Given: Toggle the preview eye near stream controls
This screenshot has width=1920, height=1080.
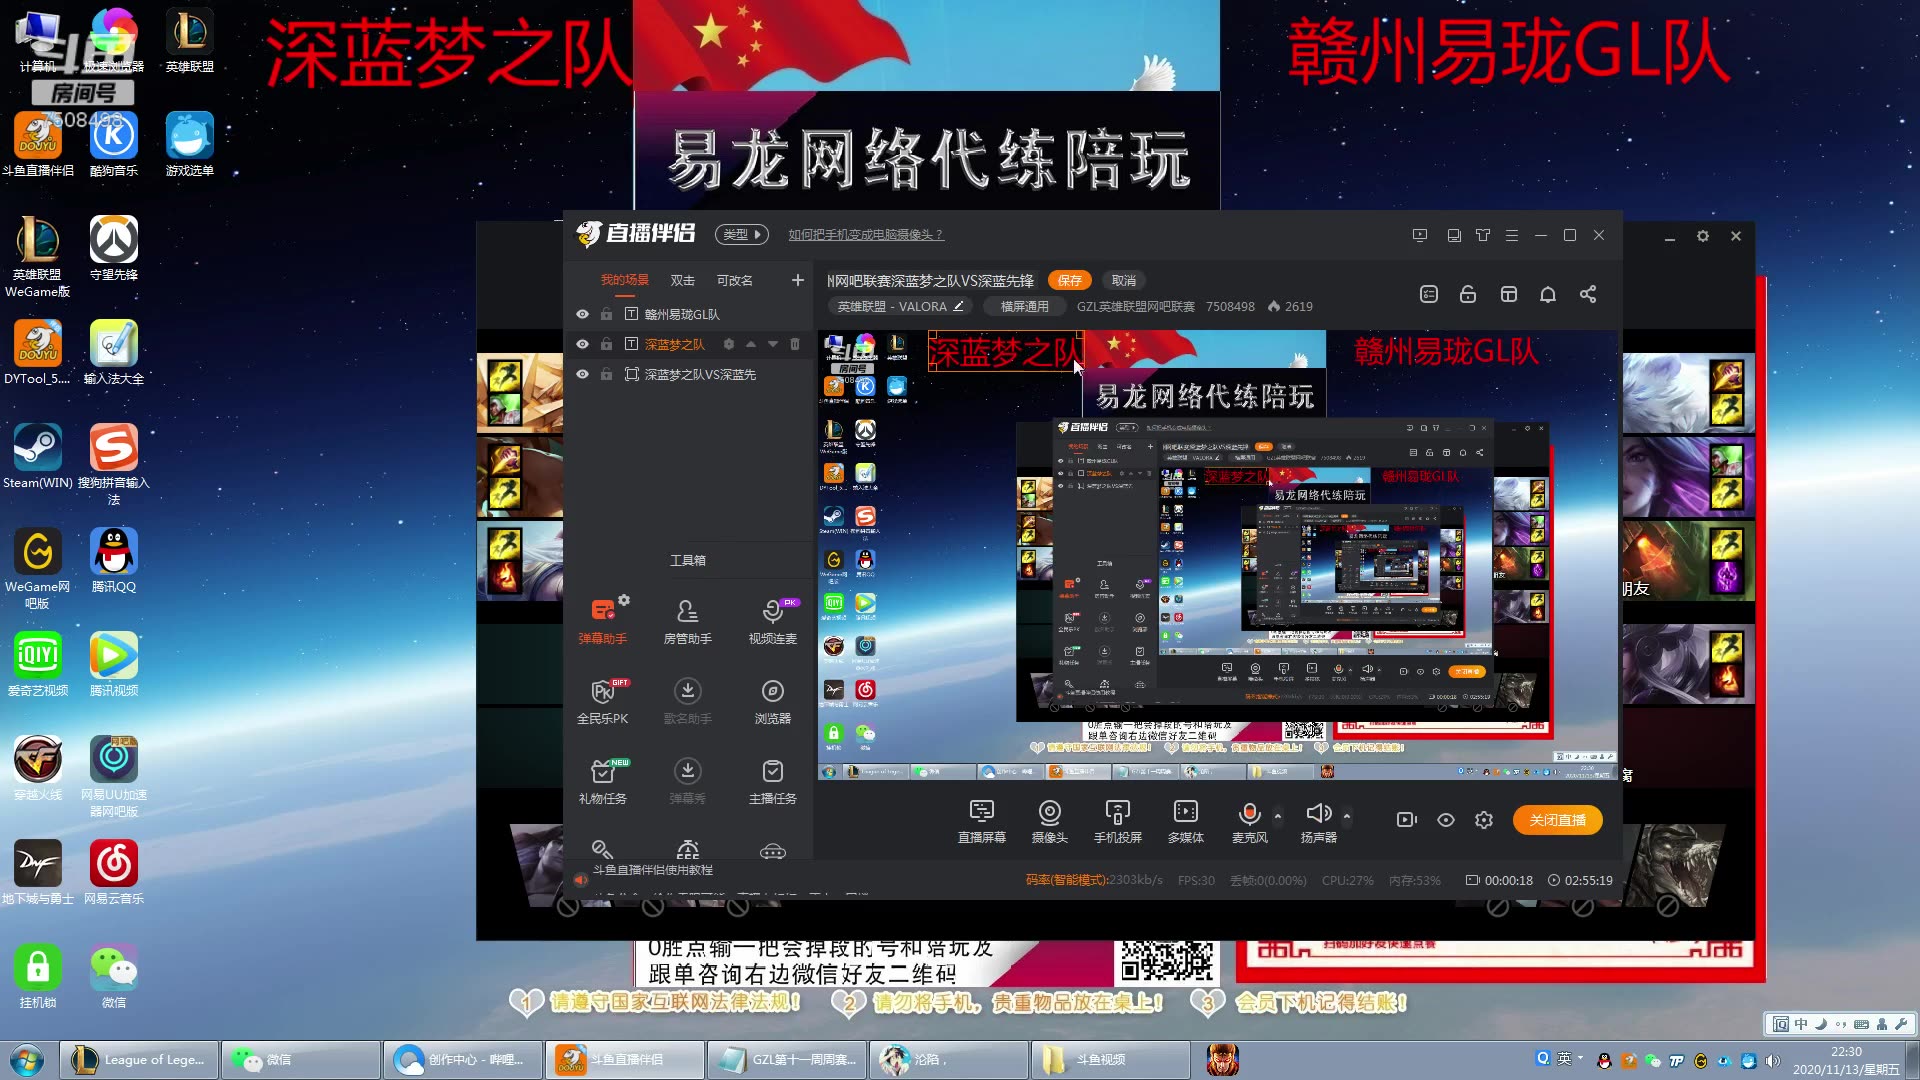Looking at the screenshot, I should click(x=1445, y=820).
